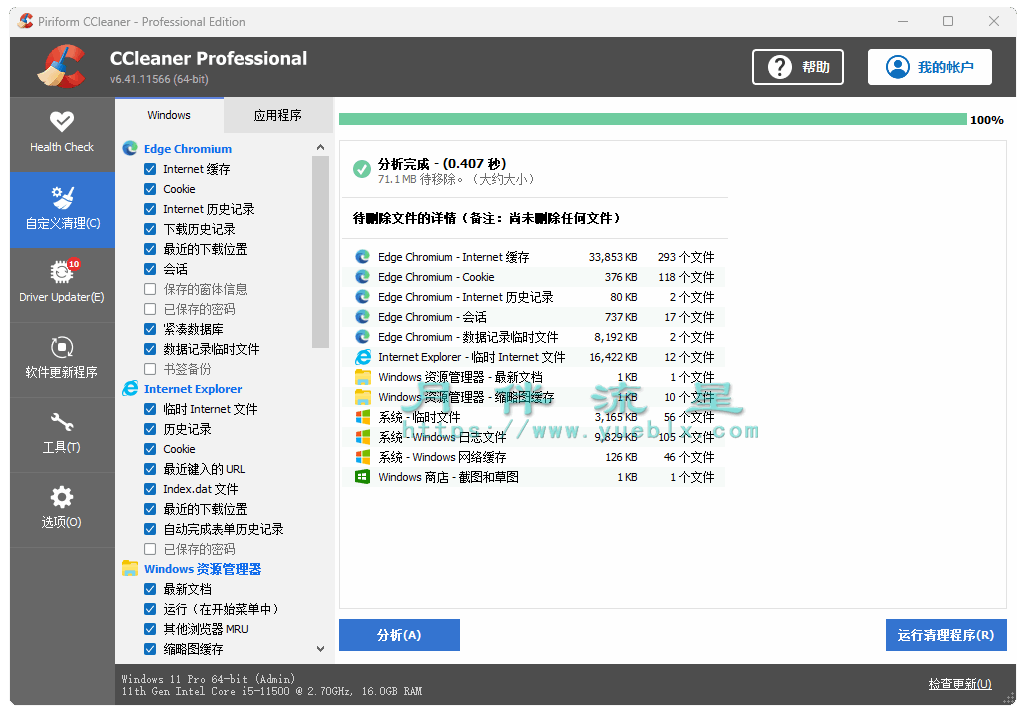Open the 工具 wrench section
Viewport: 1026px width, 717px height.
pos(62,433)
